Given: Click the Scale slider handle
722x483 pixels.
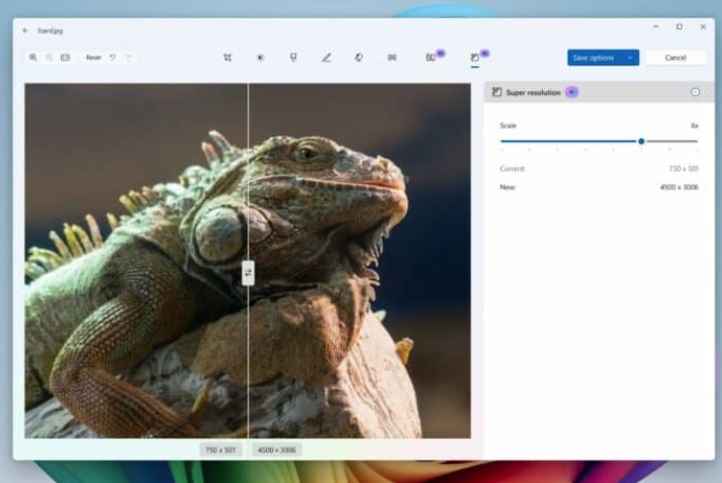Looking at the screenshot, I should 641,141.
